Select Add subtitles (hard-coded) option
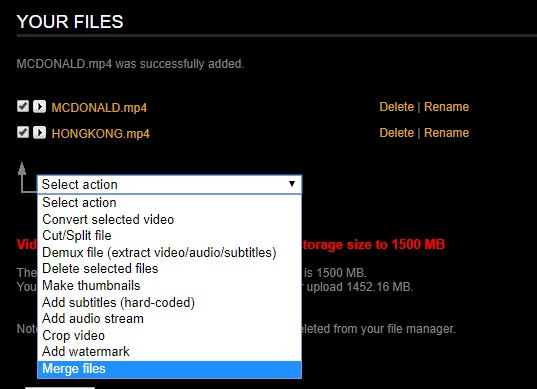Viewport: 537px width, 389px height. pyautogui.click(x=170, y=302)
